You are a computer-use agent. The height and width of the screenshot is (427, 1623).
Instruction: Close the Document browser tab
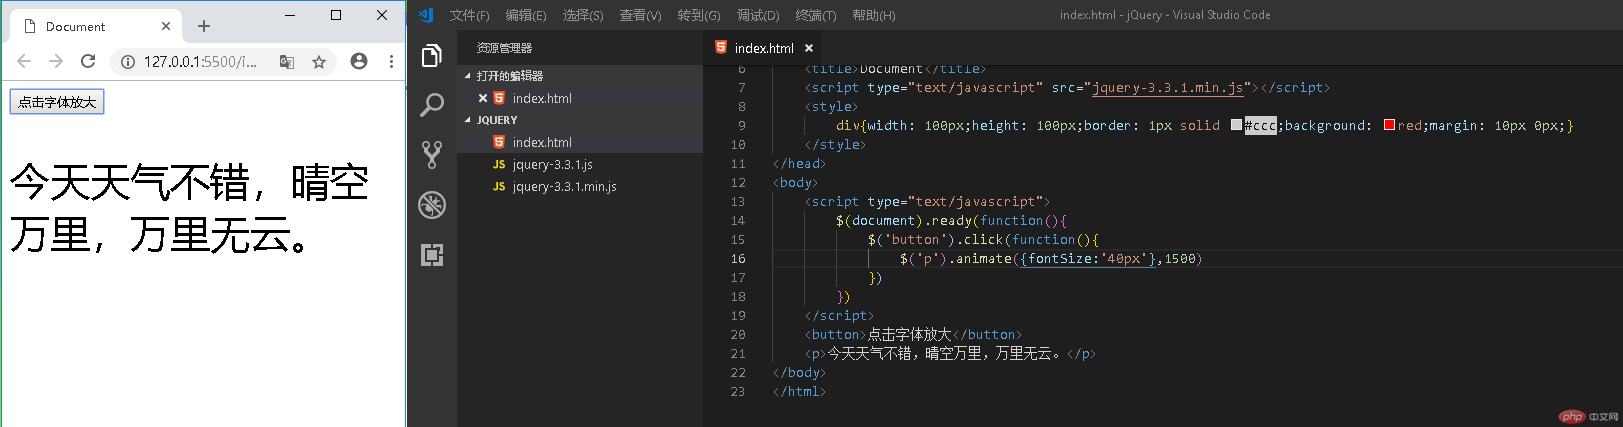tap(166, 26)
